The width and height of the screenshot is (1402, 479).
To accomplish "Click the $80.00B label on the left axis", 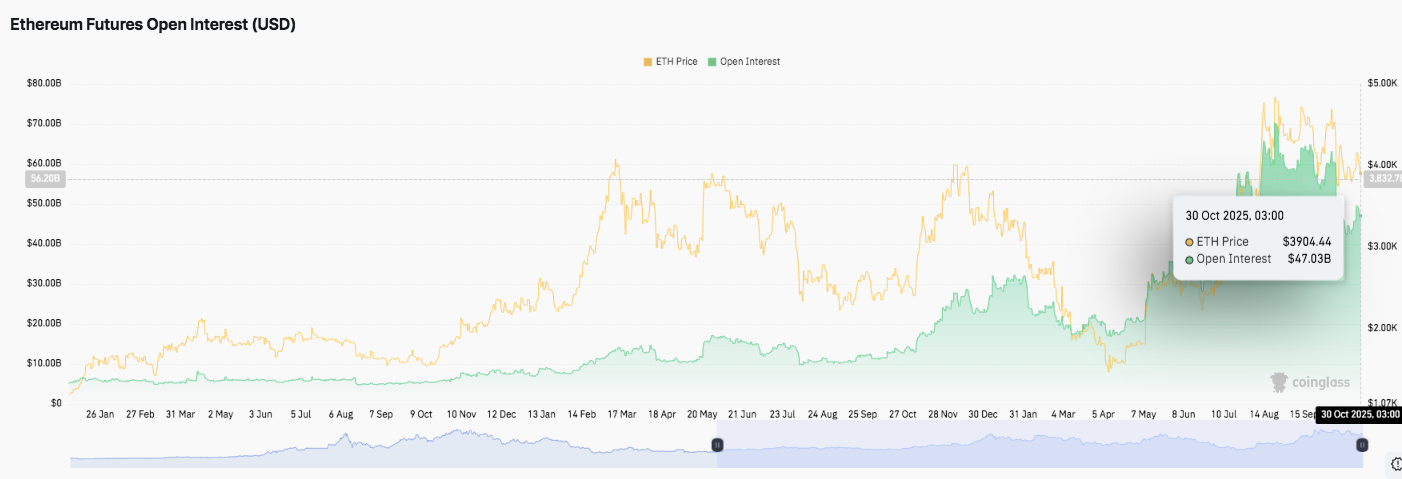I will click(x=44, y=83).
